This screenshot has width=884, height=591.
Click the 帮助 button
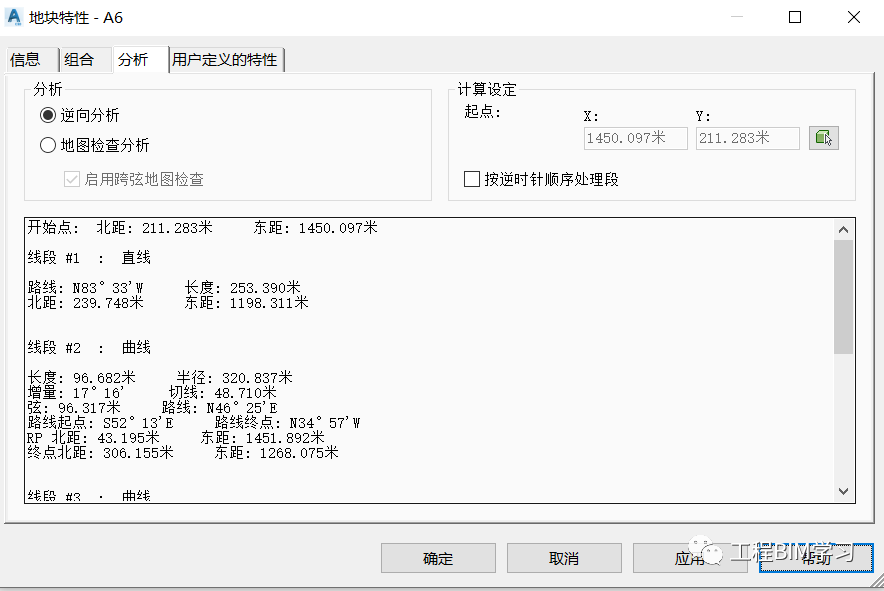point(816,558)
